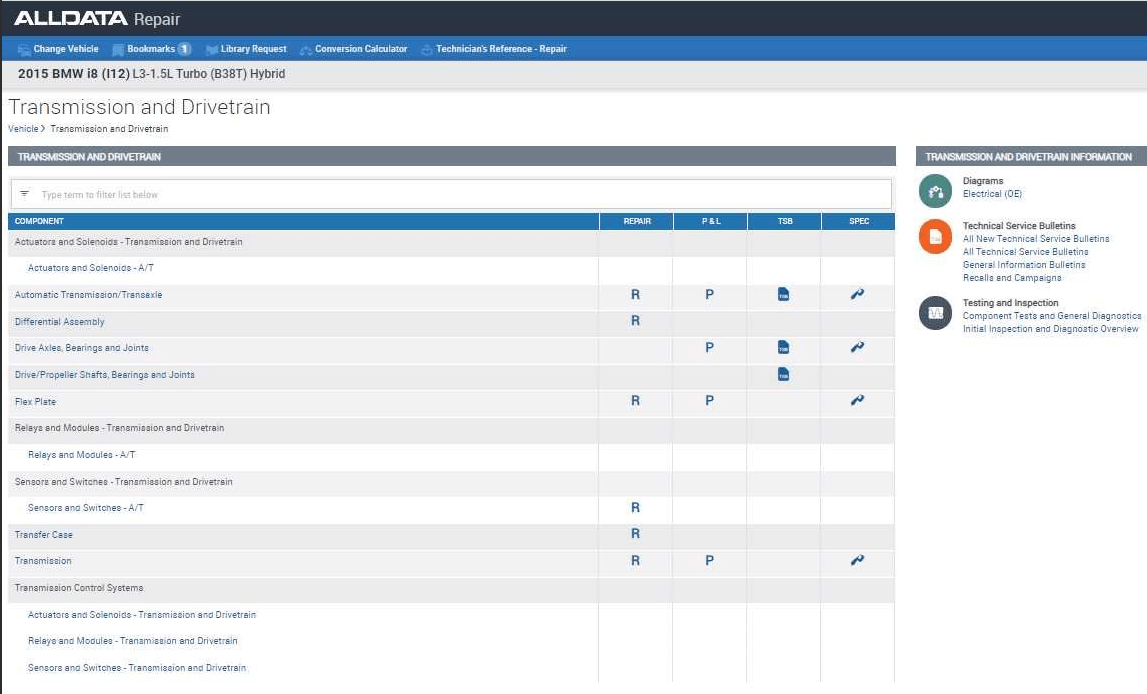The height and width of the screenshot is (694, 1147).
Task: Open All Technical Service Bulletins link
Action: (1026, 252)
